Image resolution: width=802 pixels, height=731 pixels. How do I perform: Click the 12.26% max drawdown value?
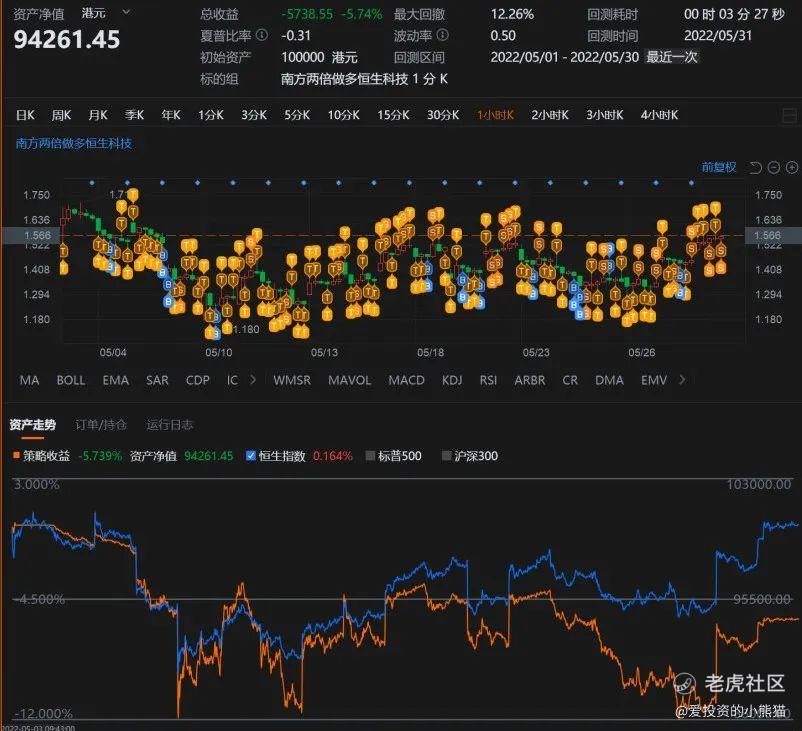point(512,14)
